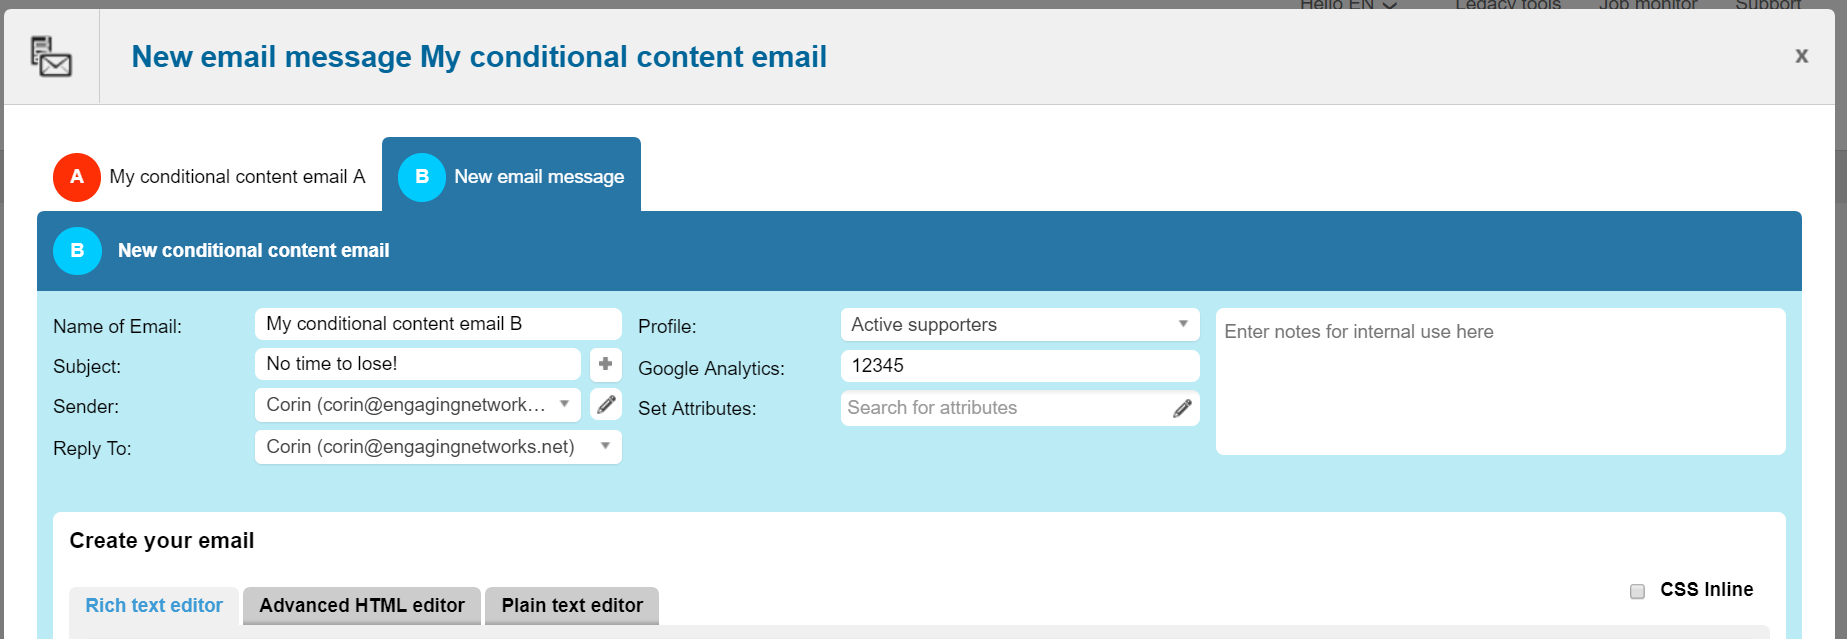
Task: Click pencil icon in Set Attributes field
Action: [1182, 408]
